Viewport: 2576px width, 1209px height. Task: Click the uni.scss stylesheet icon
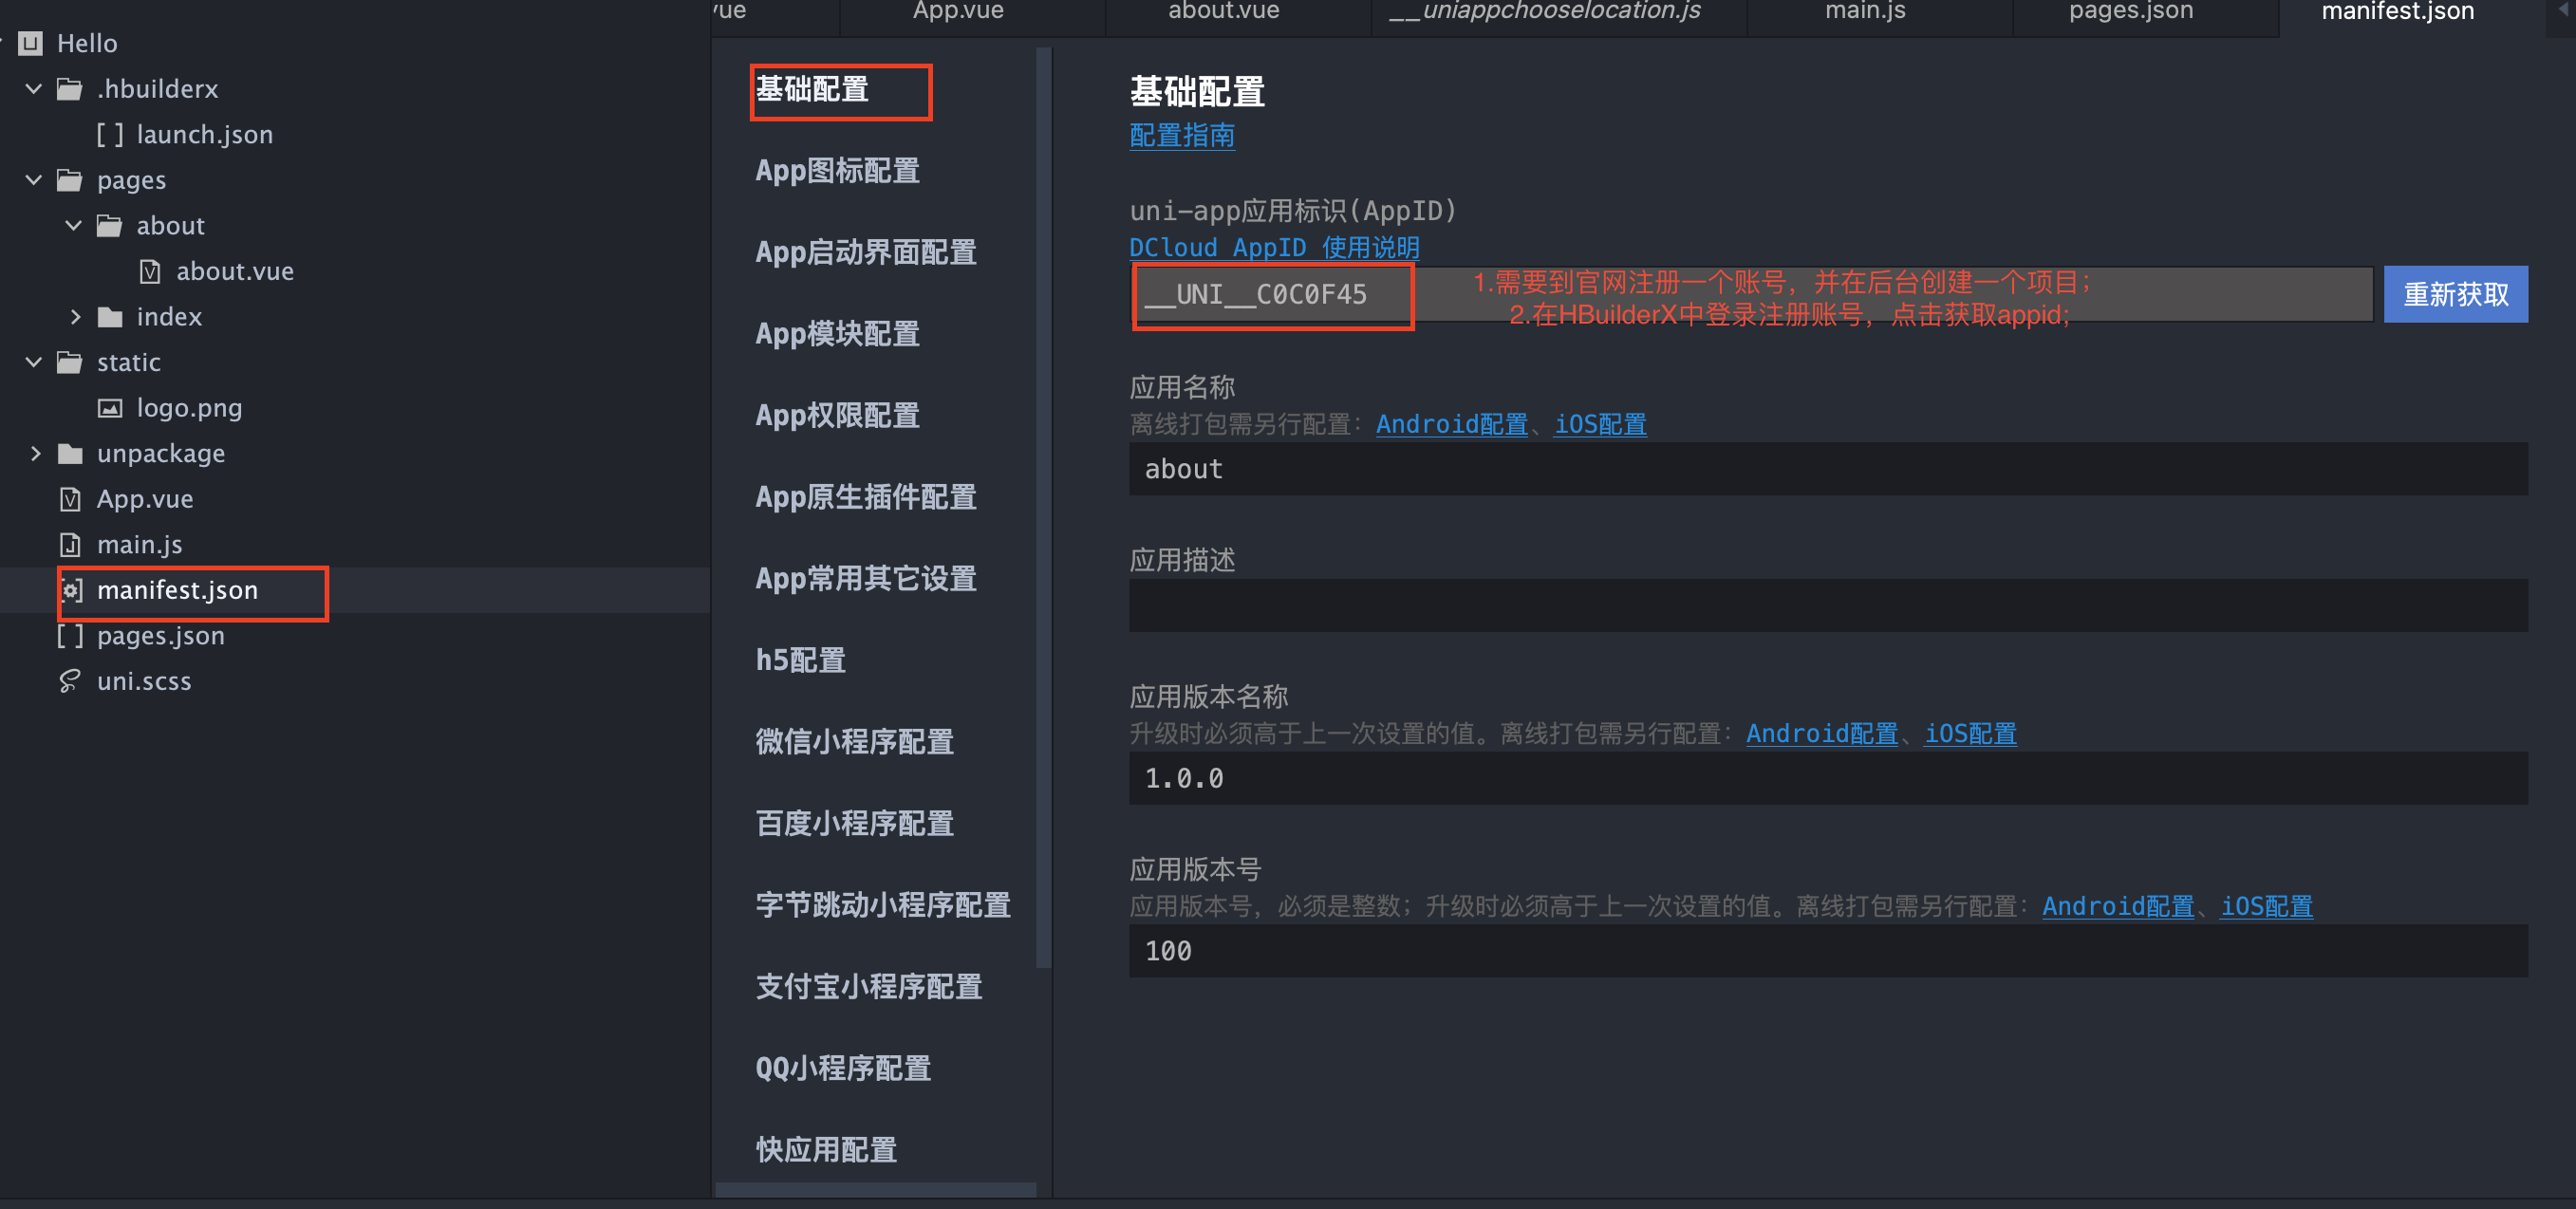point(70,681)
